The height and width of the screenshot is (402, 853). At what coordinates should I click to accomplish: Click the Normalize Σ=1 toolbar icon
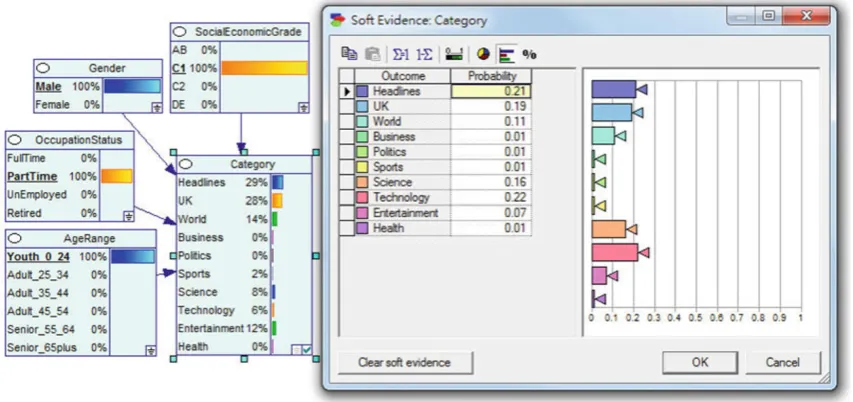click(401, 54)
